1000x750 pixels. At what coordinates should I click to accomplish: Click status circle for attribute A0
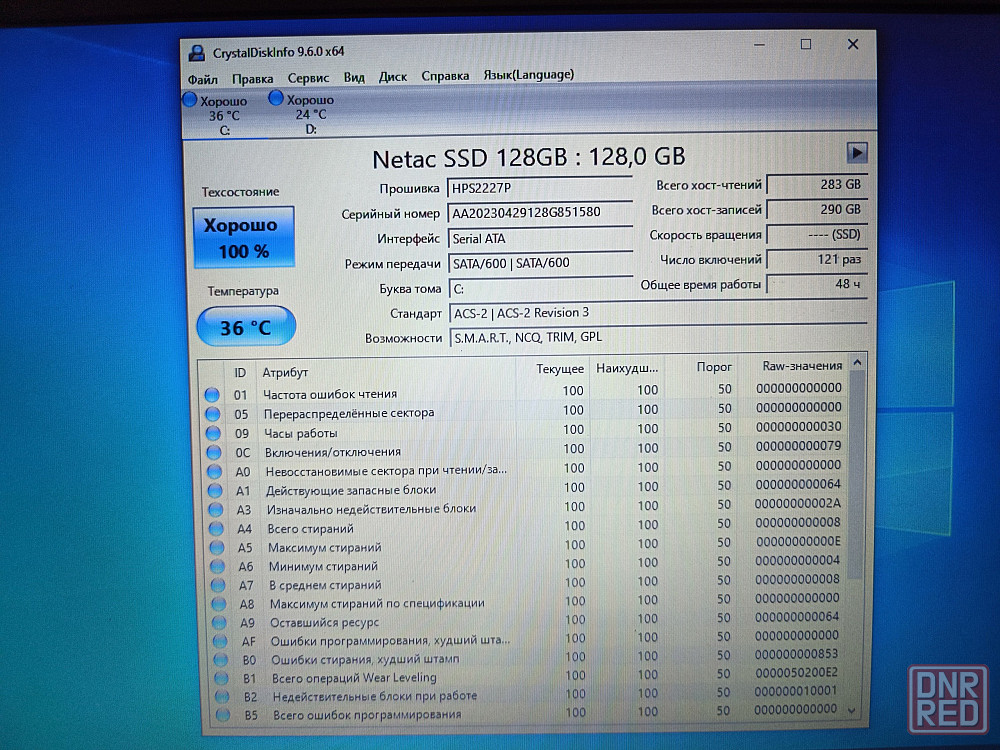[214, 472]
